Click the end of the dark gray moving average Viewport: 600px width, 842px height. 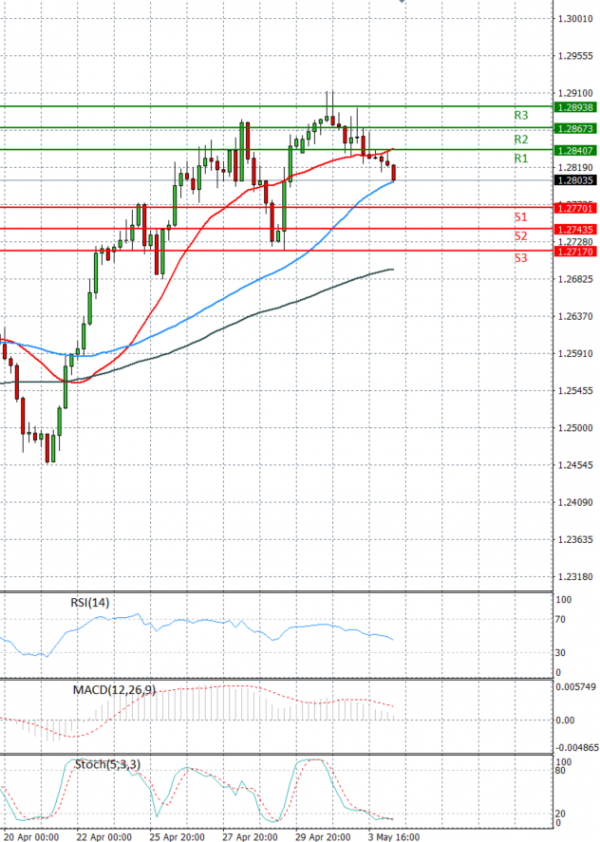(x=393, y=269)
